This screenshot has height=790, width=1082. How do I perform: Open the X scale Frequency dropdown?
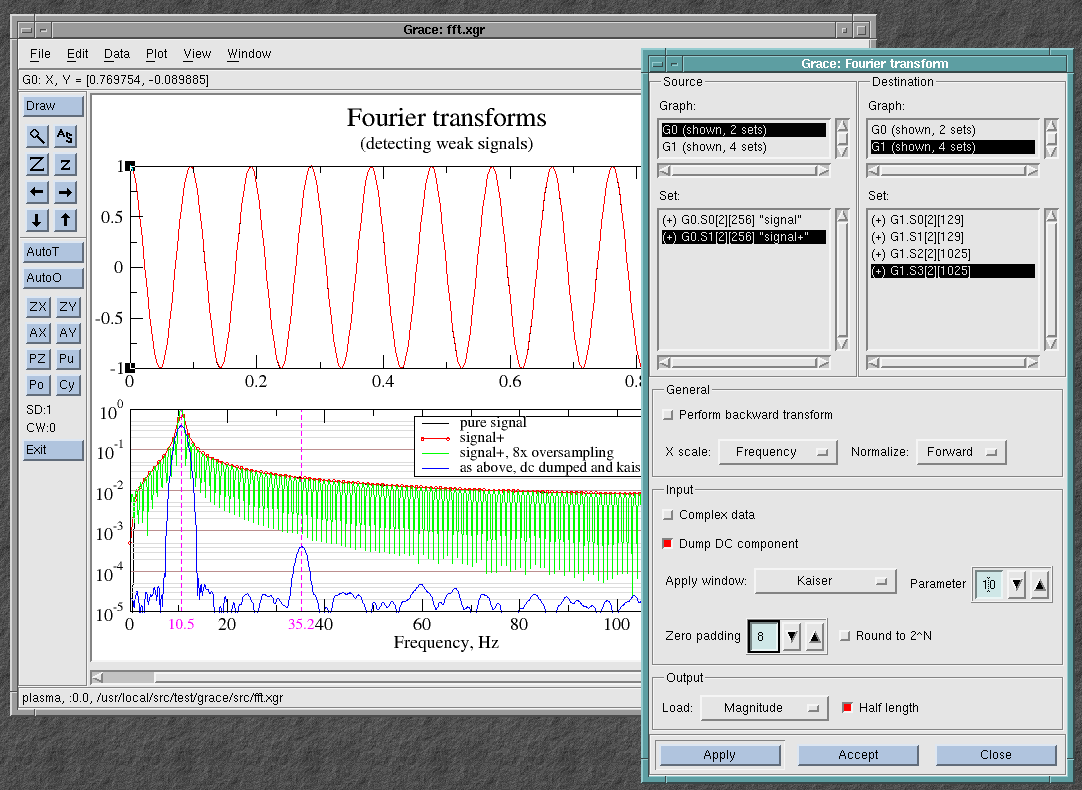point(778,452)
